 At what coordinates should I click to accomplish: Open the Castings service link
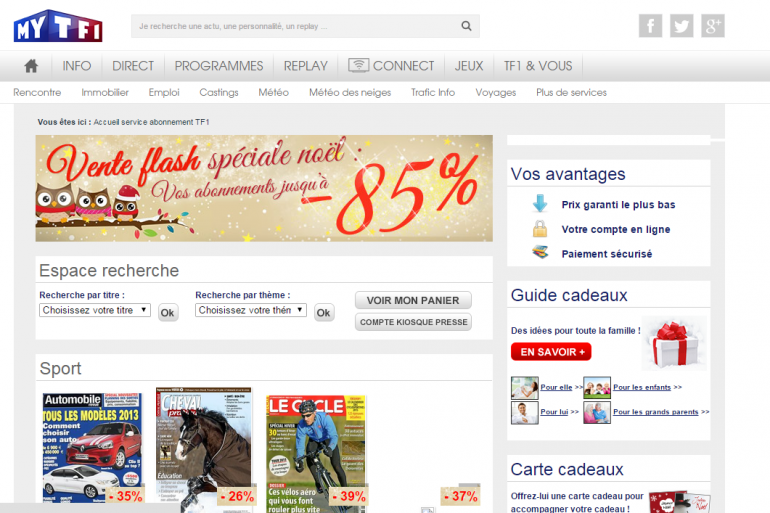(219, 92)
